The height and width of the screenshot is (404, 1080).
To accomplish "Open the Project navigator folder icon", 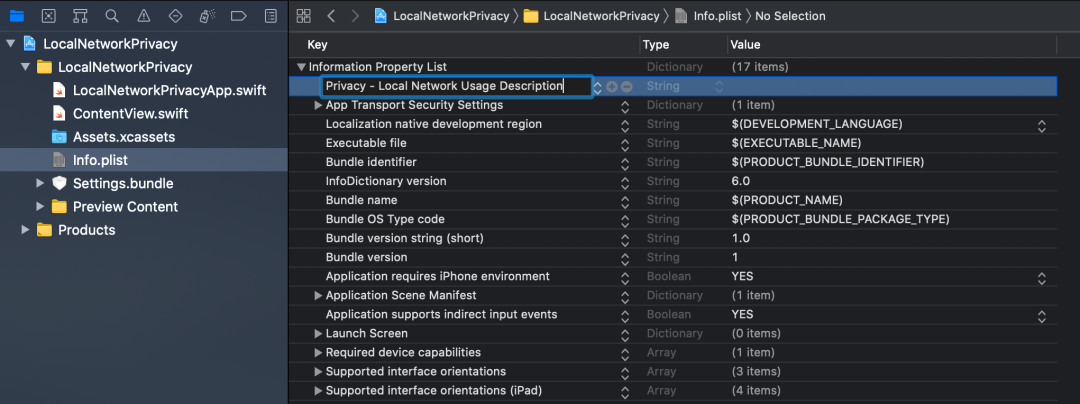I will tap(16, 16).
